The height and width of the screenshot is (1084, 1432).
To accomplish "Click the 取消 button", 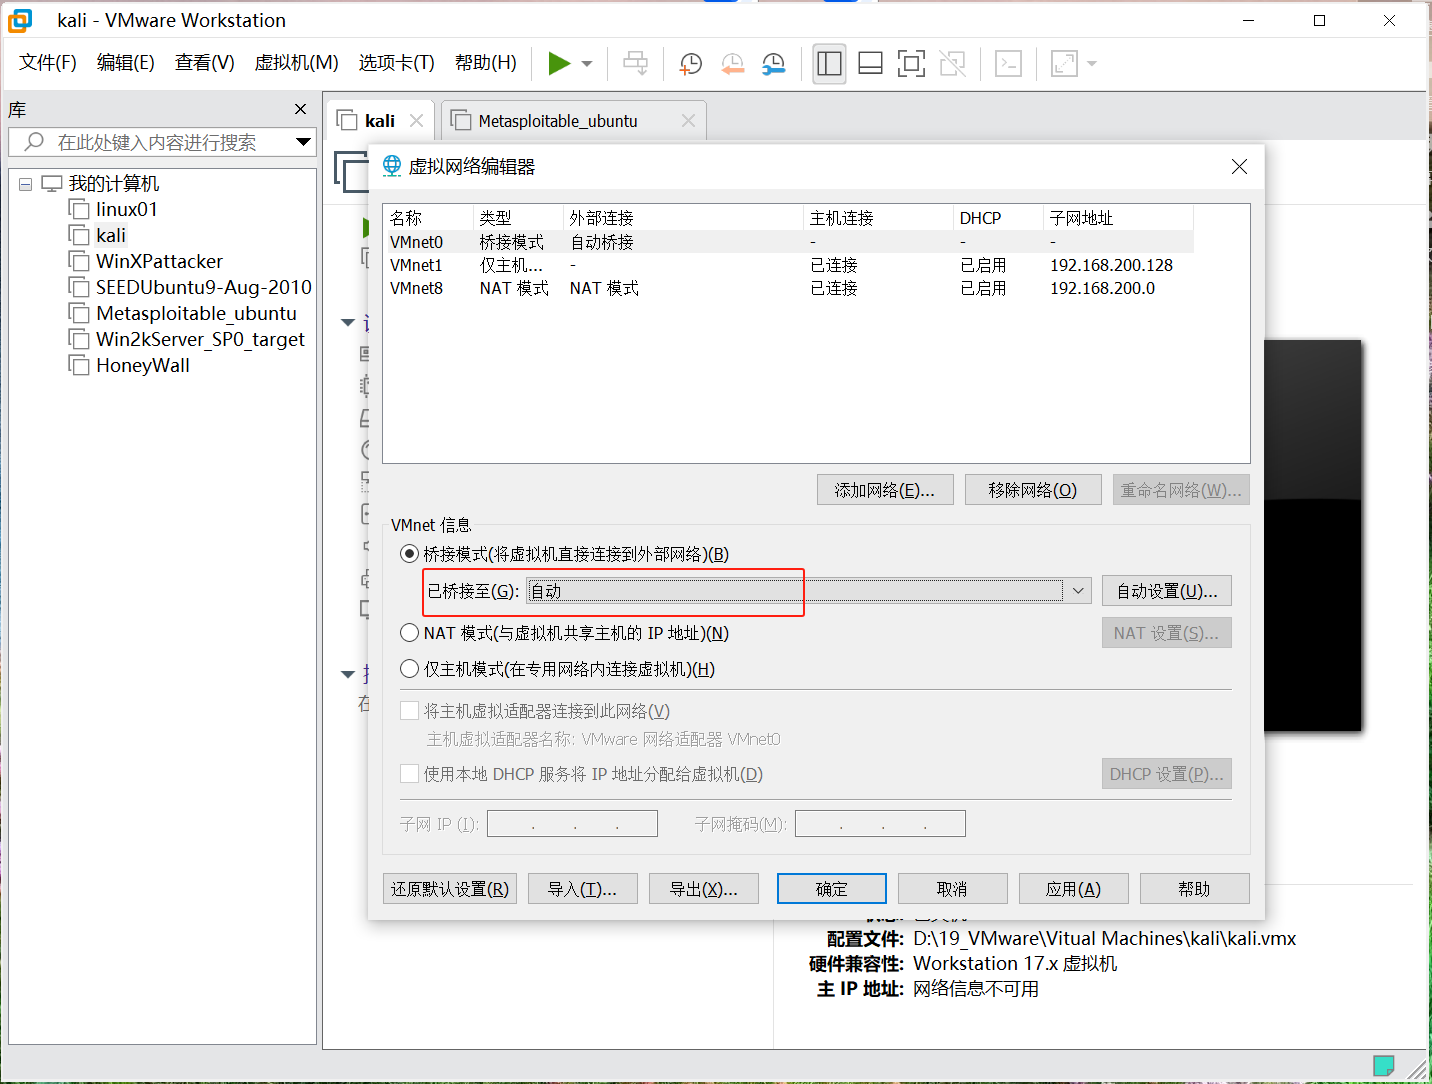I will click(x=953, y=889).
